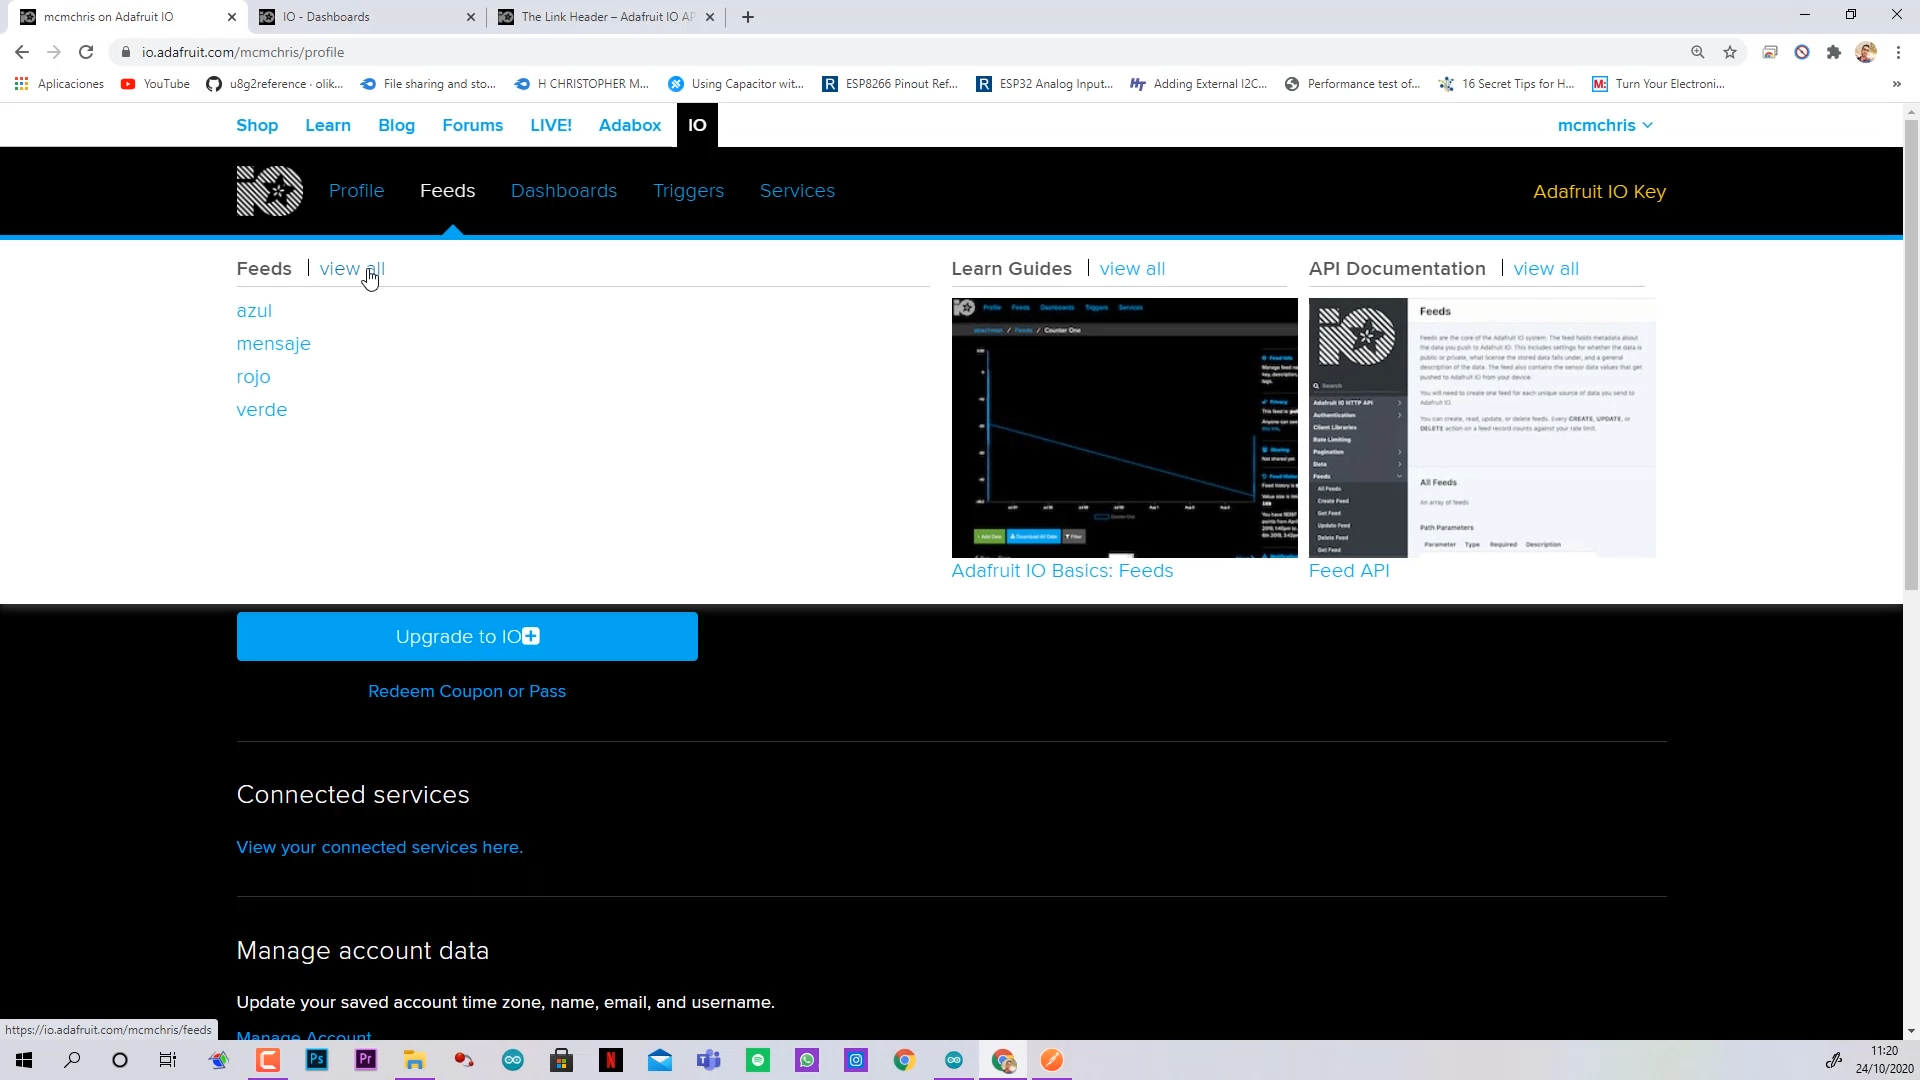Click View your connected services here

coord(380,847)
